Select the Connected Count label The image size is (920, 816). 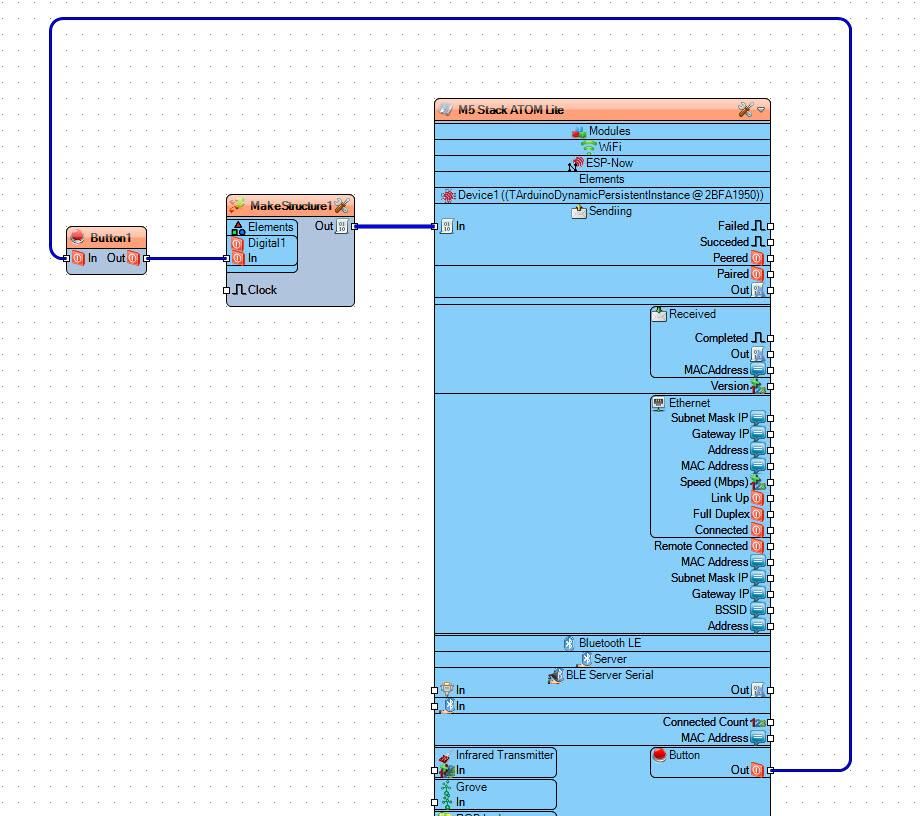pyautogui.click(x=705, y=722)
